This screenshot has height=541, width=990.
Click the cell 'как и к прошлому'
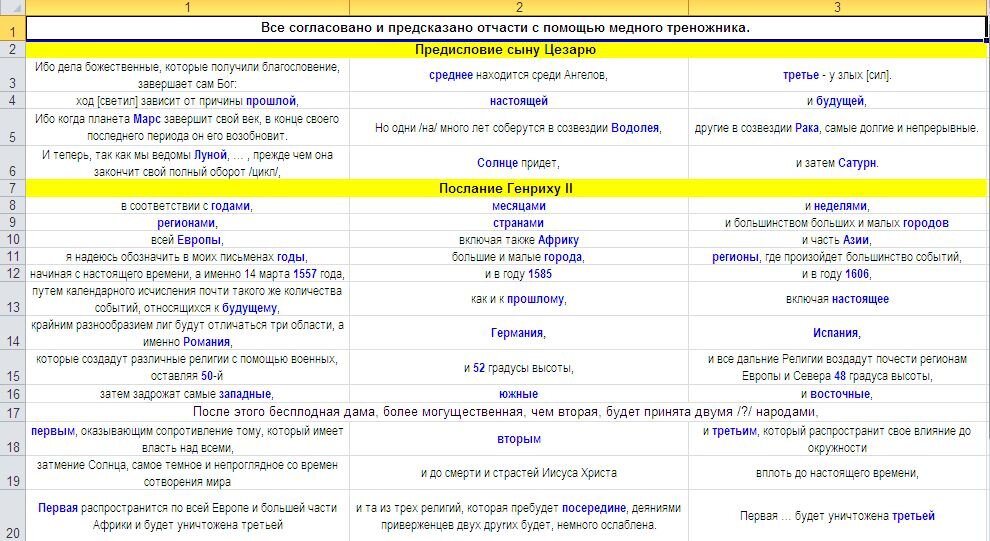point(519,299)
